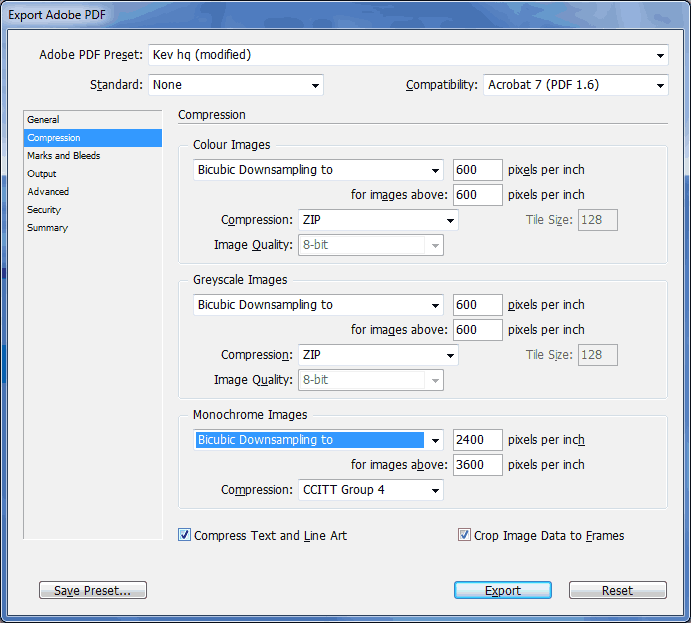Open Colour Images Image Quality dropdown
Image resolution: width=691 pixels, height=623 pixels.
371,245
